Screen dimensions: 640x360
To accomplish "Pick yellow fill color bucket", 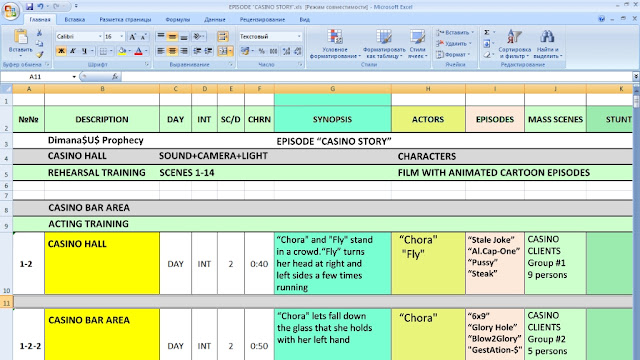I will [122, 51].
